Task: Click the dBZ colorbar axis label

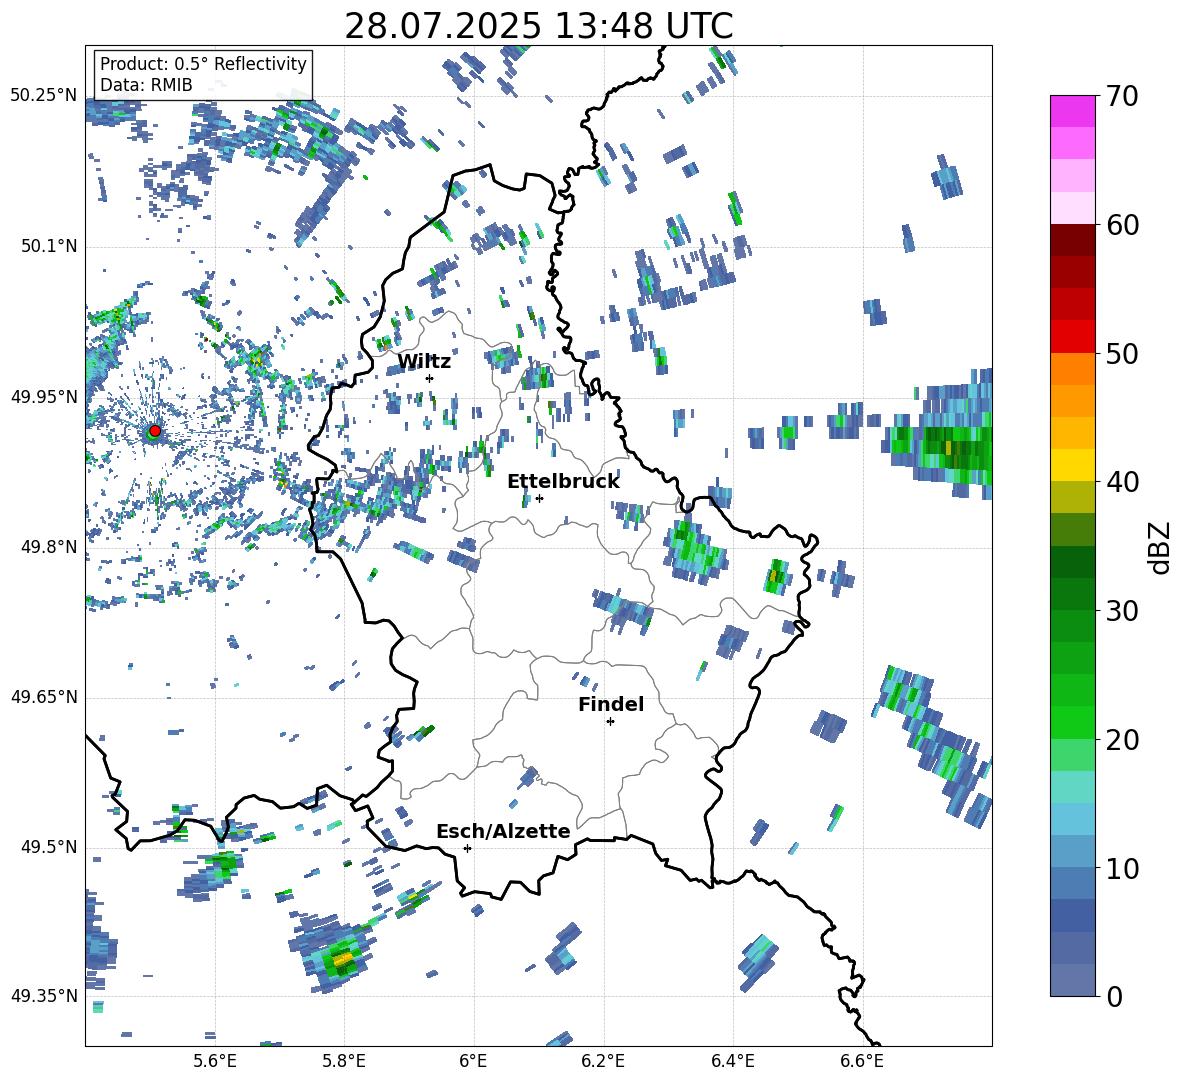Action: pos(1159,547)
